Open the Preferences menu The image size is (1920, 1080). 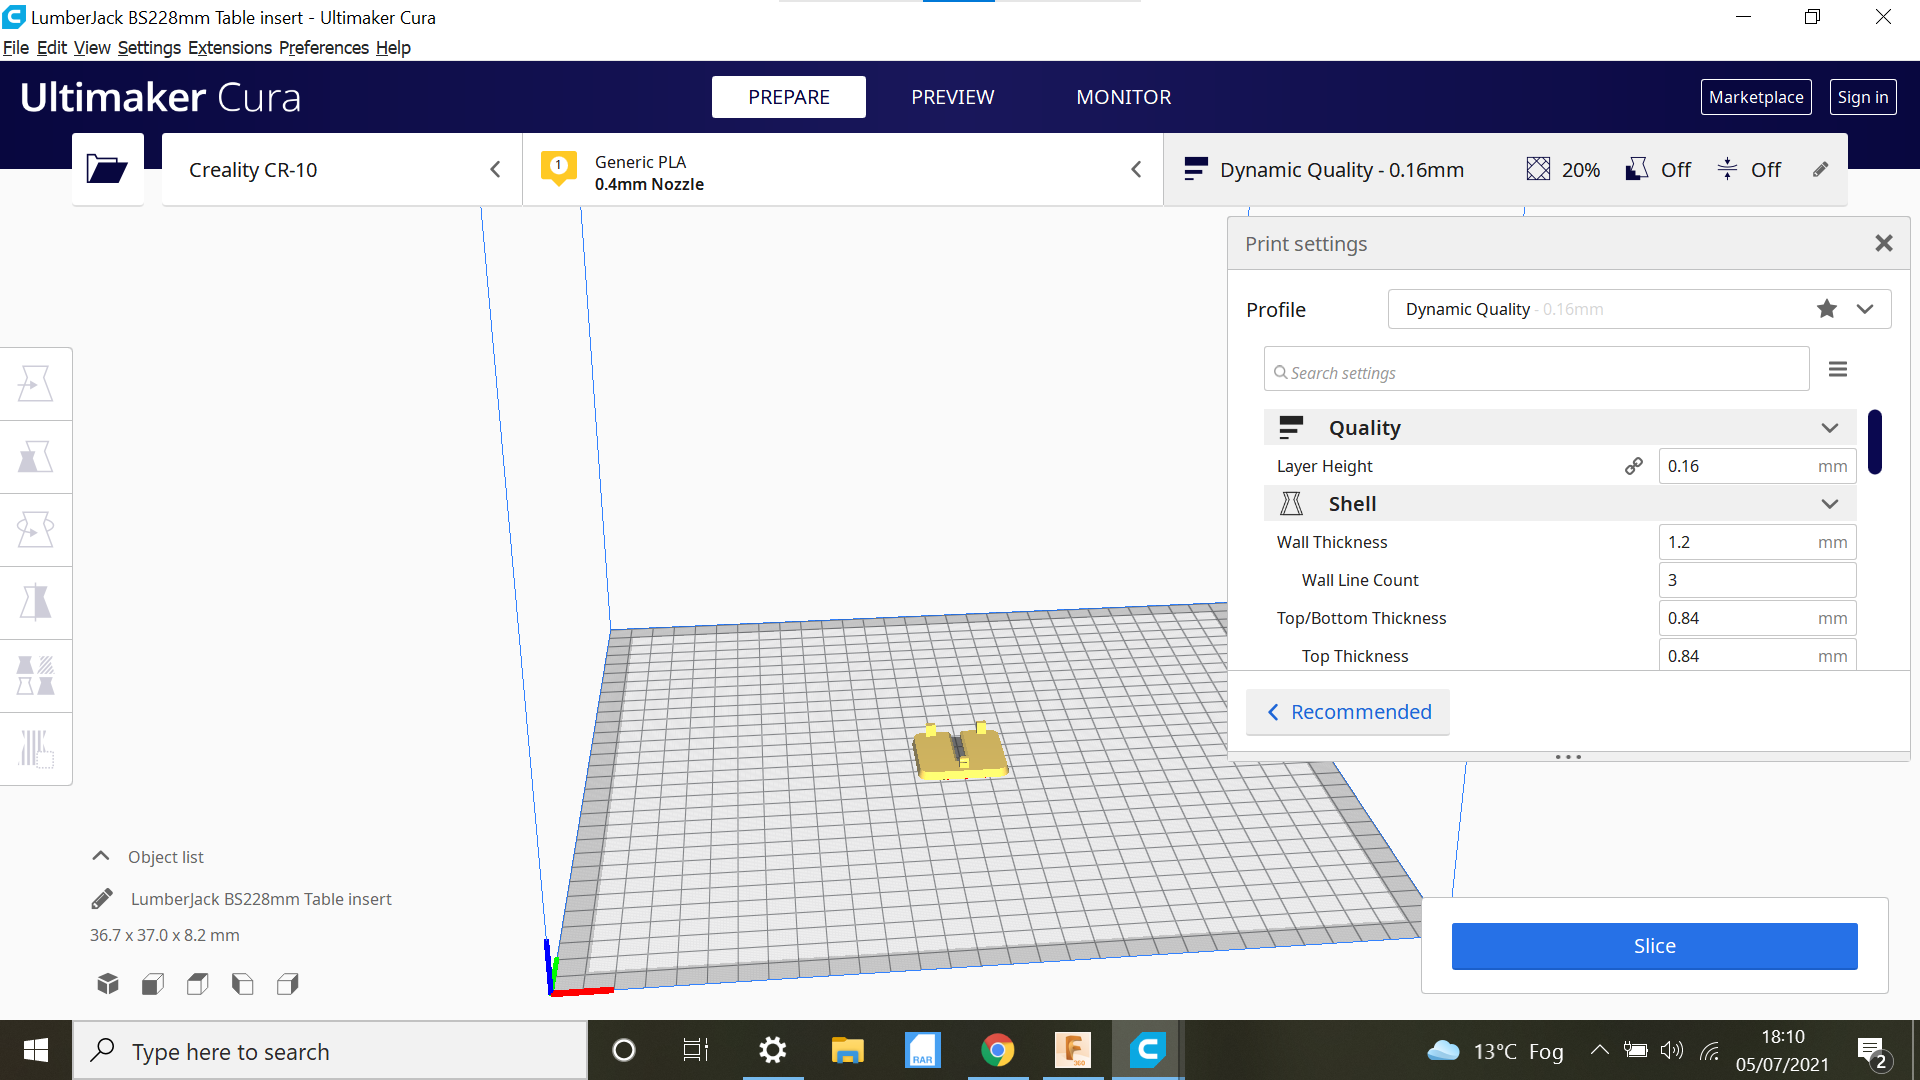324,48
